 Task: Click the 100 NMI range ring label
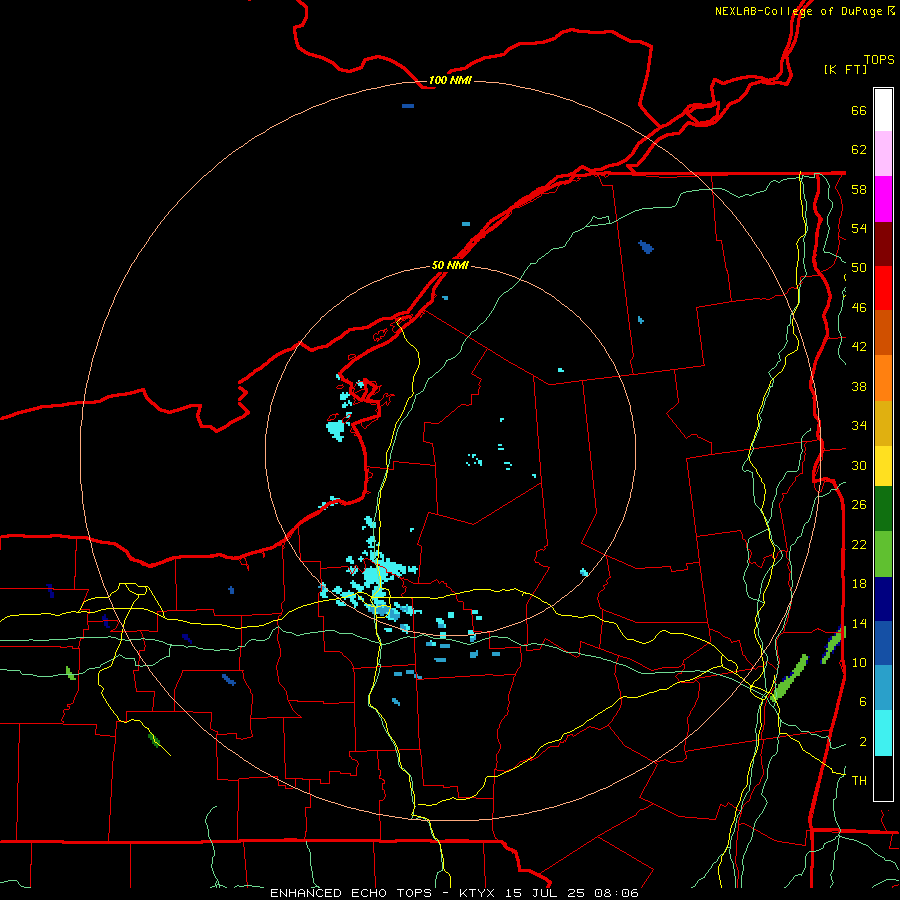[450, 80]
